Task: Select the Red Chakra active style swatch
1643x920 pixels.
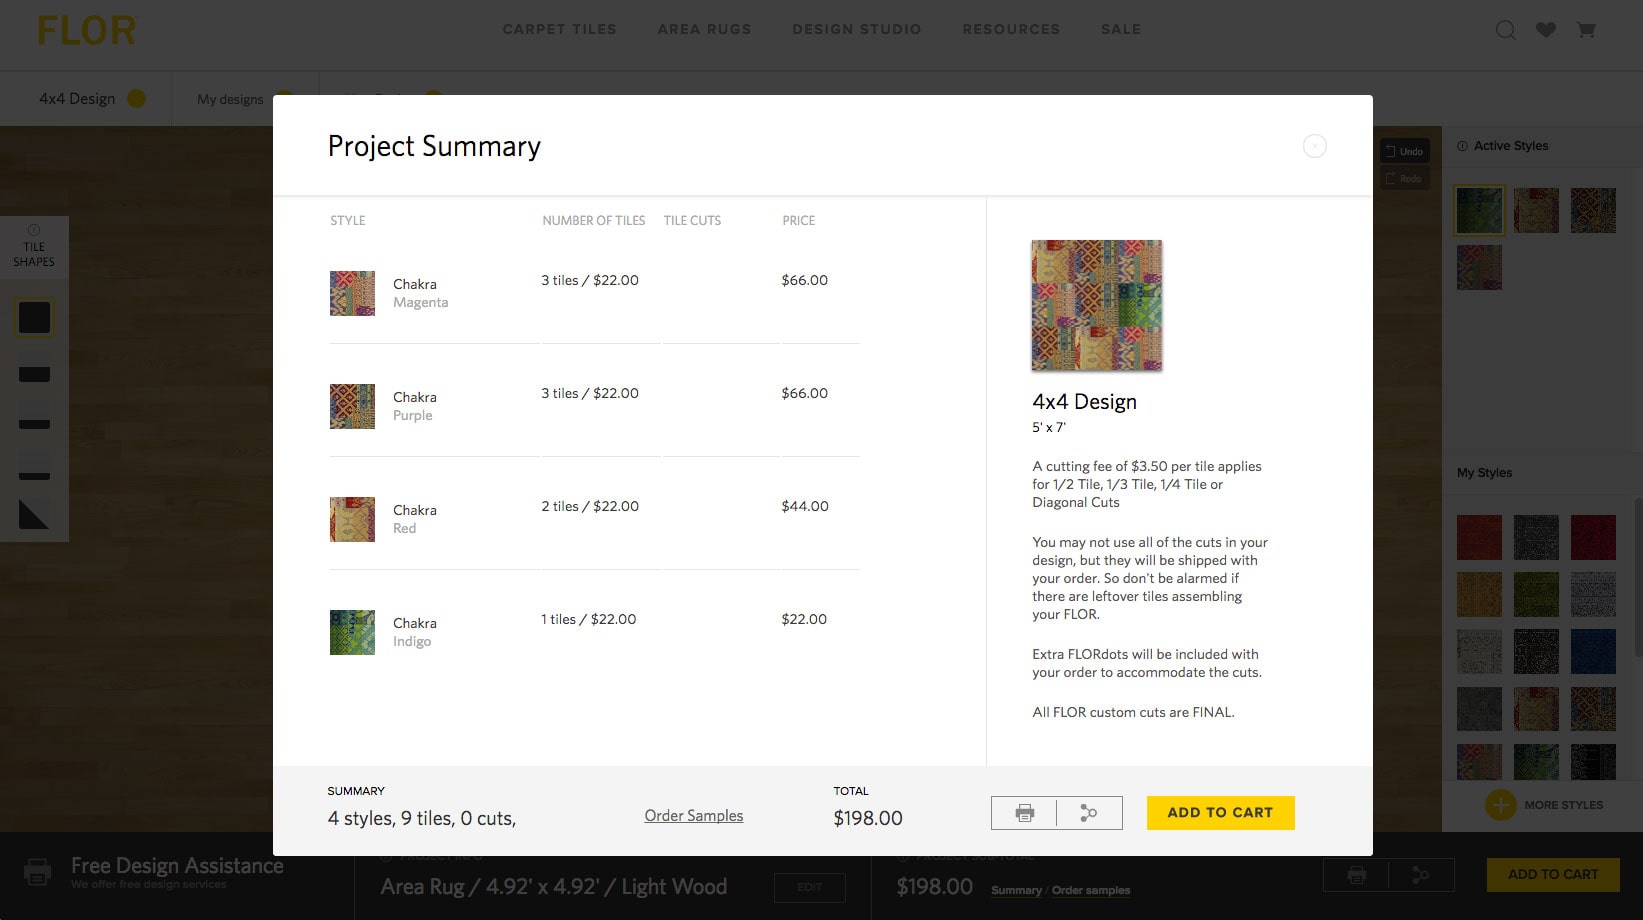Action: point(1536,210)
